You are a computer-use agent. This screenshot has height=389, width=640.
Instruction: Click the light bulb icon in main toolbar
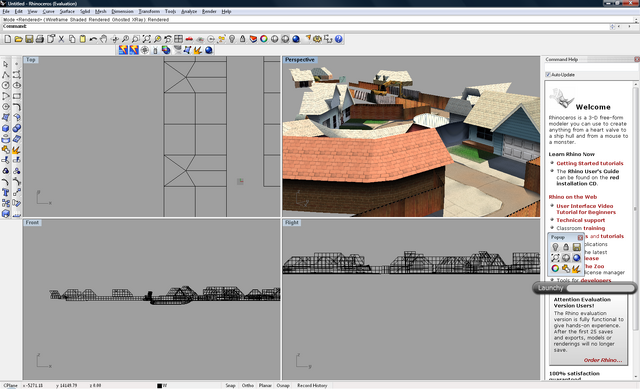(232, 39)
